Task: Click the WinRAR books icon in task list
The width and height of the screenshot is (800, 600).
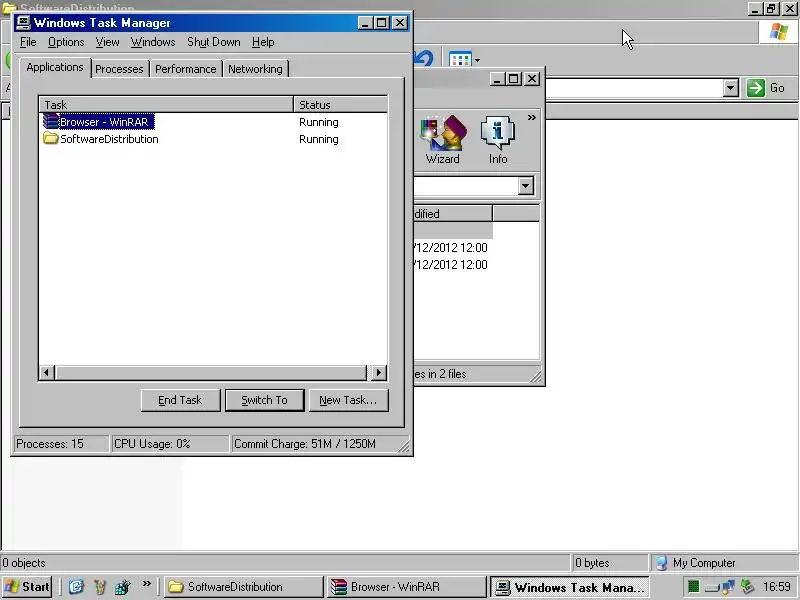Action: tap(51, 121)
